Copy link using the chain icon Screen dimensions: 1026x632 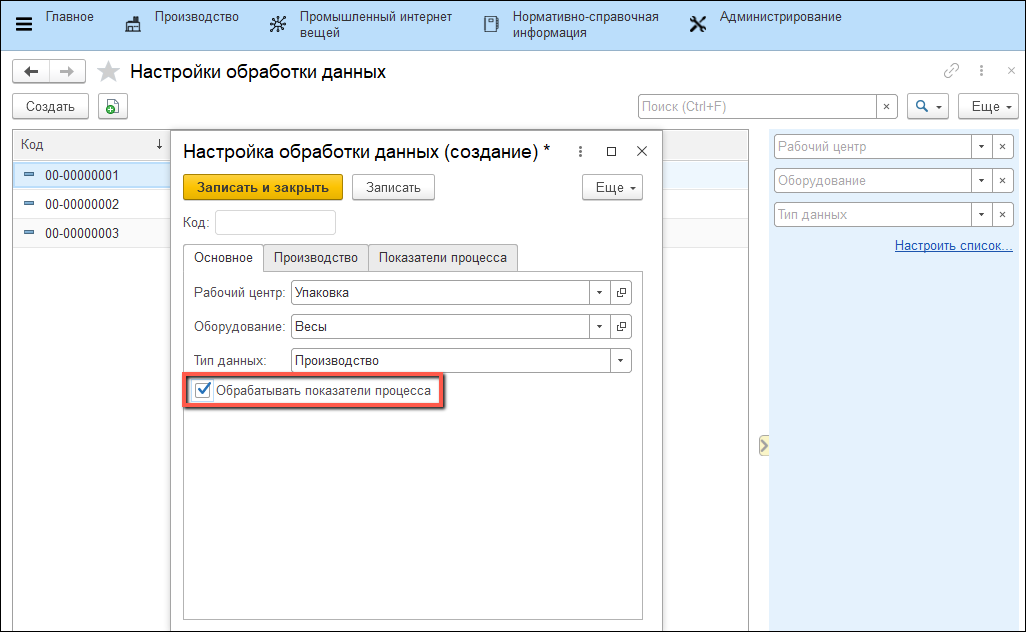pos(951,71)
